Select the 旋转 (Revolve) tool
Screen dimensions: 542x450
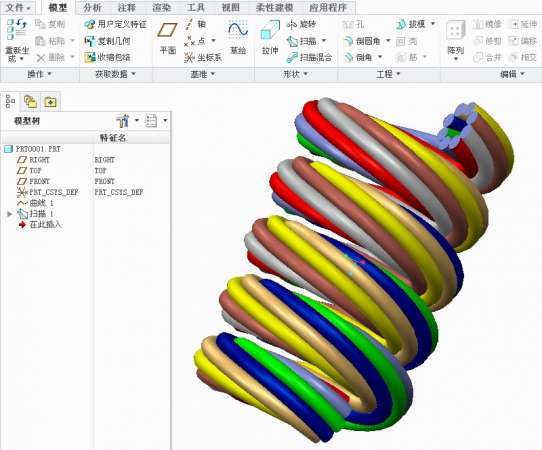tap(301, 24)
